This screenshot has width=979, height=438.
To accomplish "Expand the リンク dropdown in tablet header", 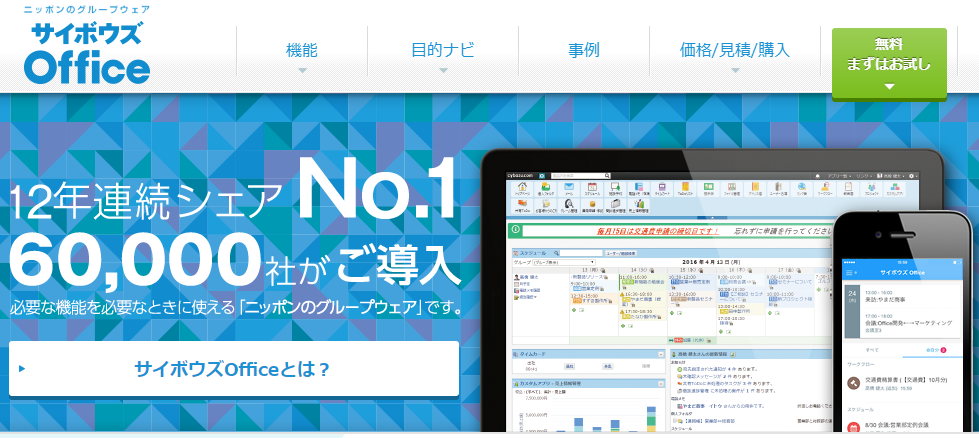I will (864, 177).
